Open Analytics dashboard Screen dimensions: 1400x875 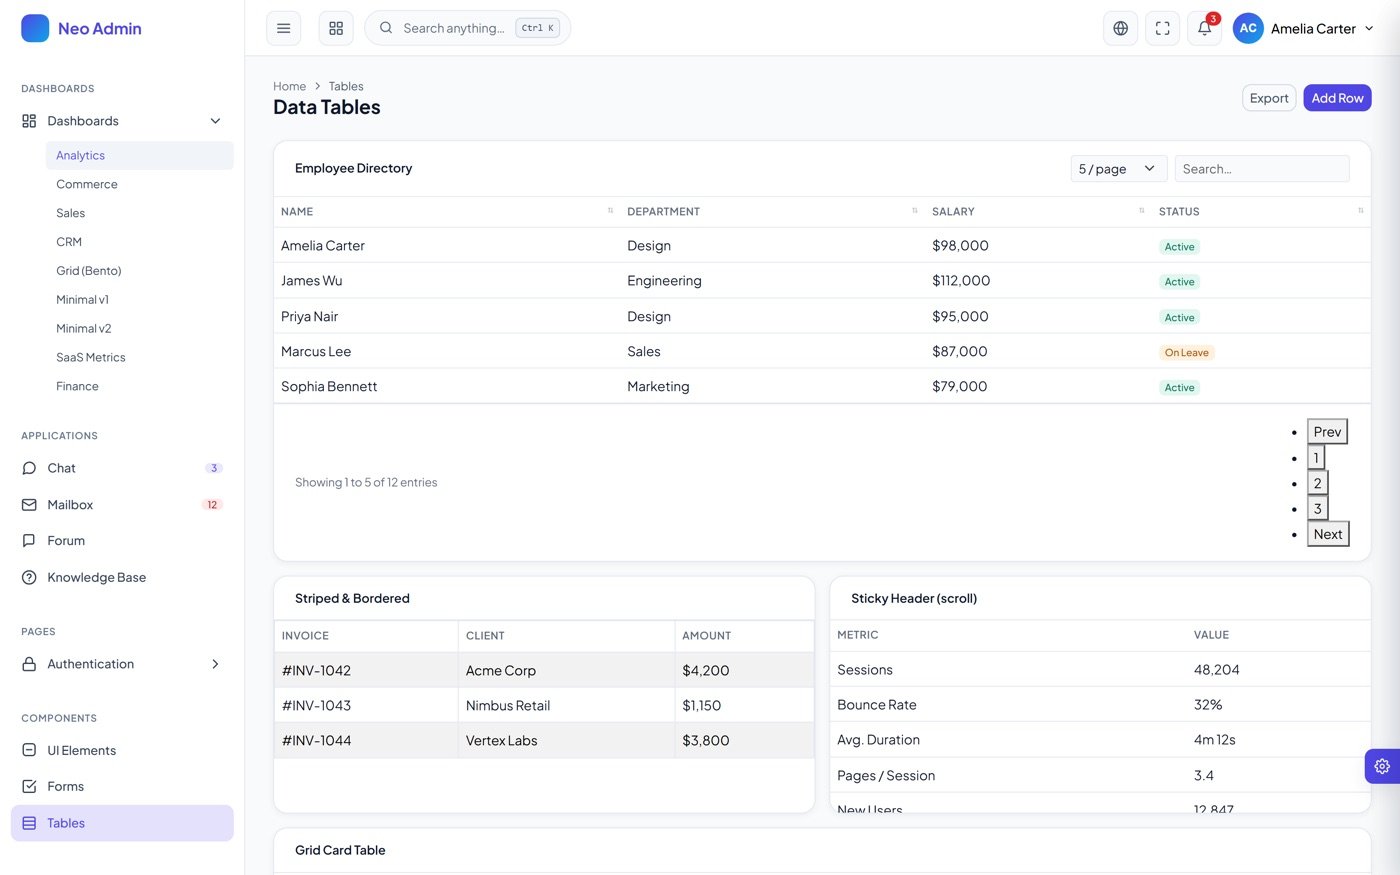click(139, 155)
